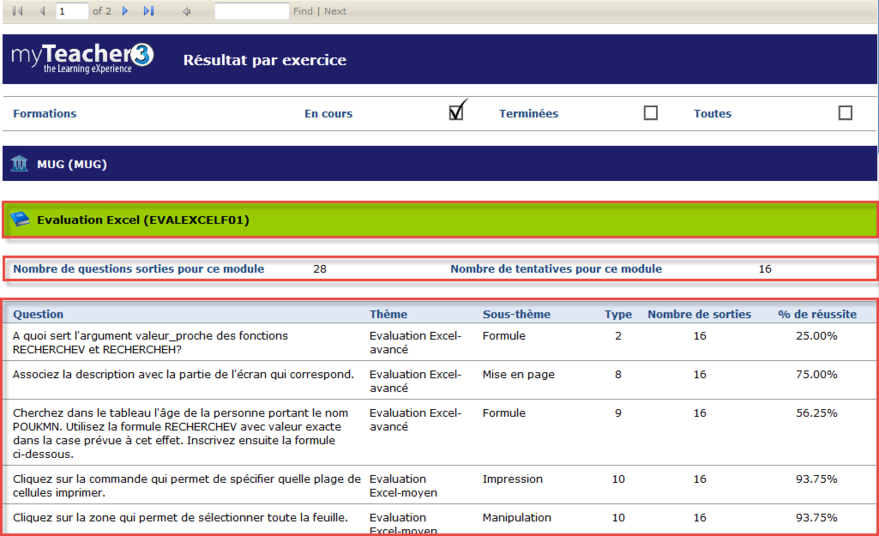Click the myTeacher3 logo
The image size is (879, 536).
[82, 58]
